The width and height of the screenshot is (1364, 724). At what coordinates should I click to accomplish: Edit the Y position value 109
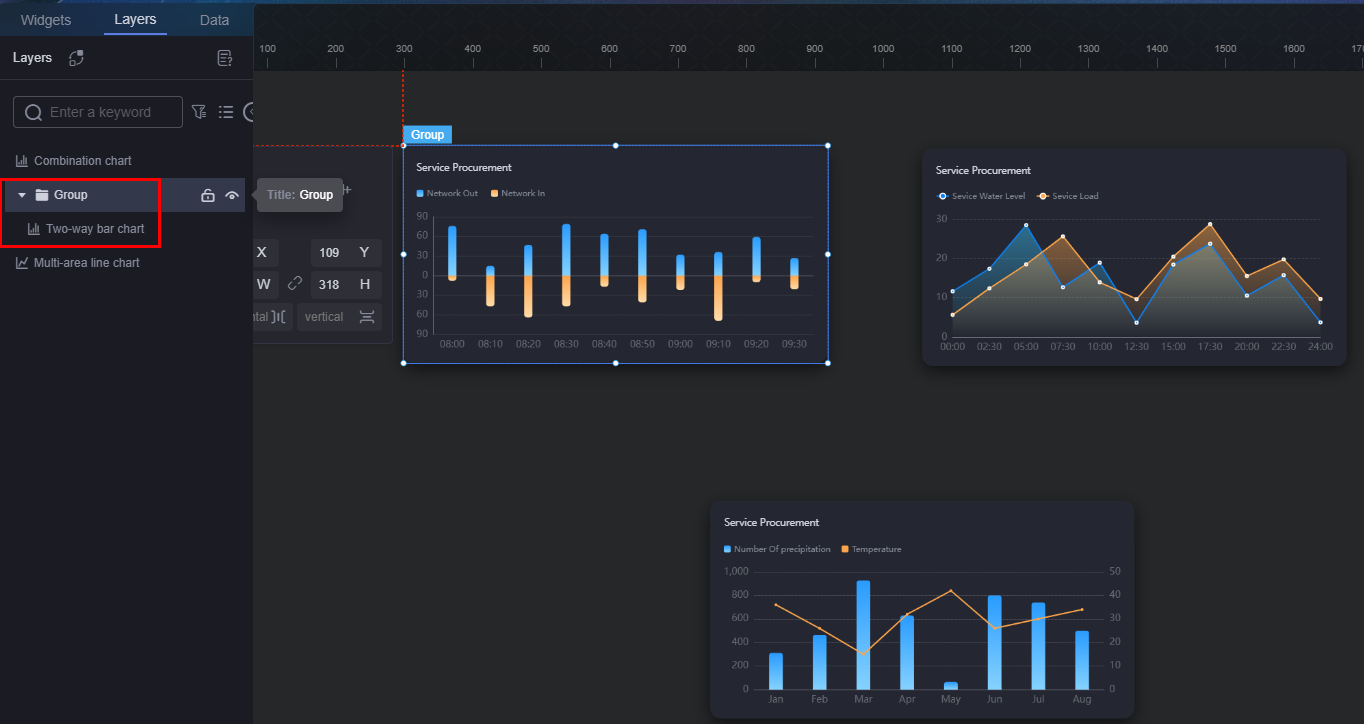pos(329,253)
